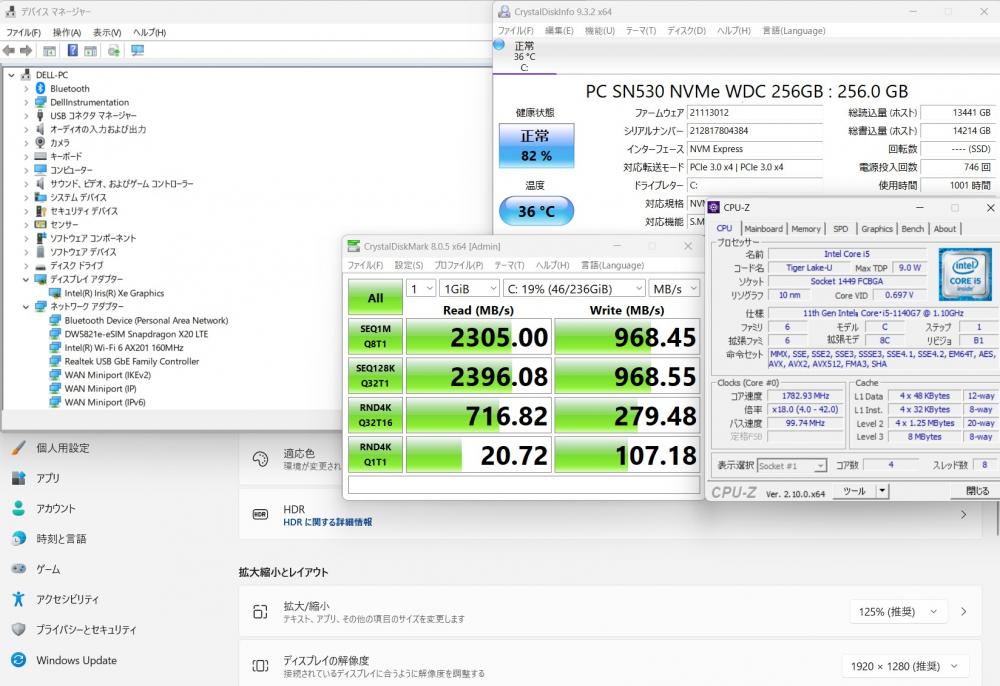Open Apps via its sidebar icon
This screenshot has width=1000, height=686.
point(18,478)
